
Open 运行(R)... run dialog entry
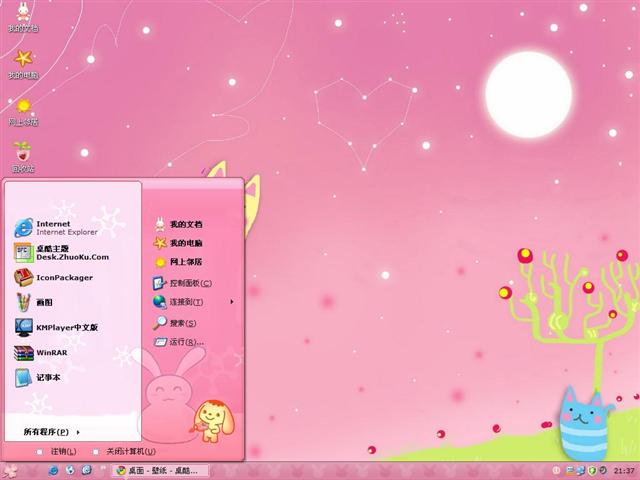[178, 342]
